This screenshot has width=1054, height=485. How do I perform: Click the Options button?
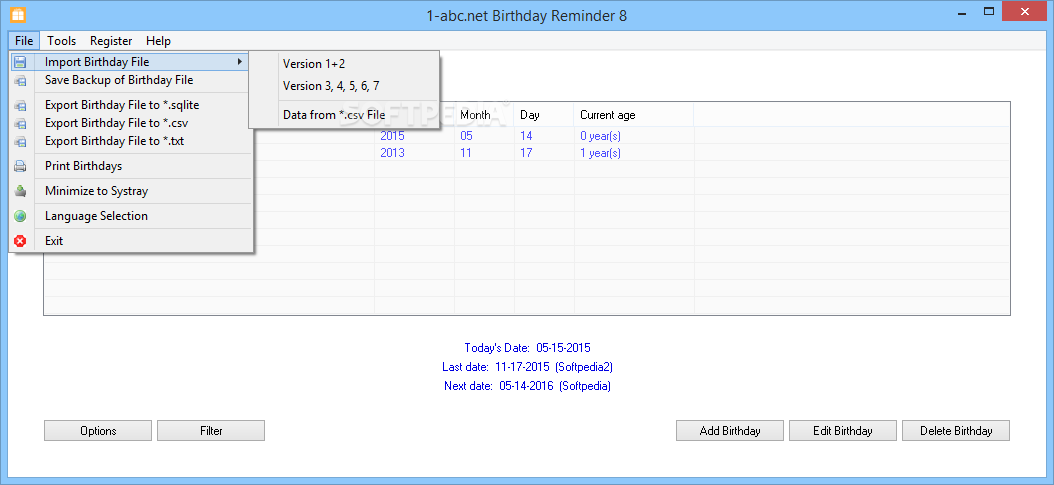[x=98, y=431]
